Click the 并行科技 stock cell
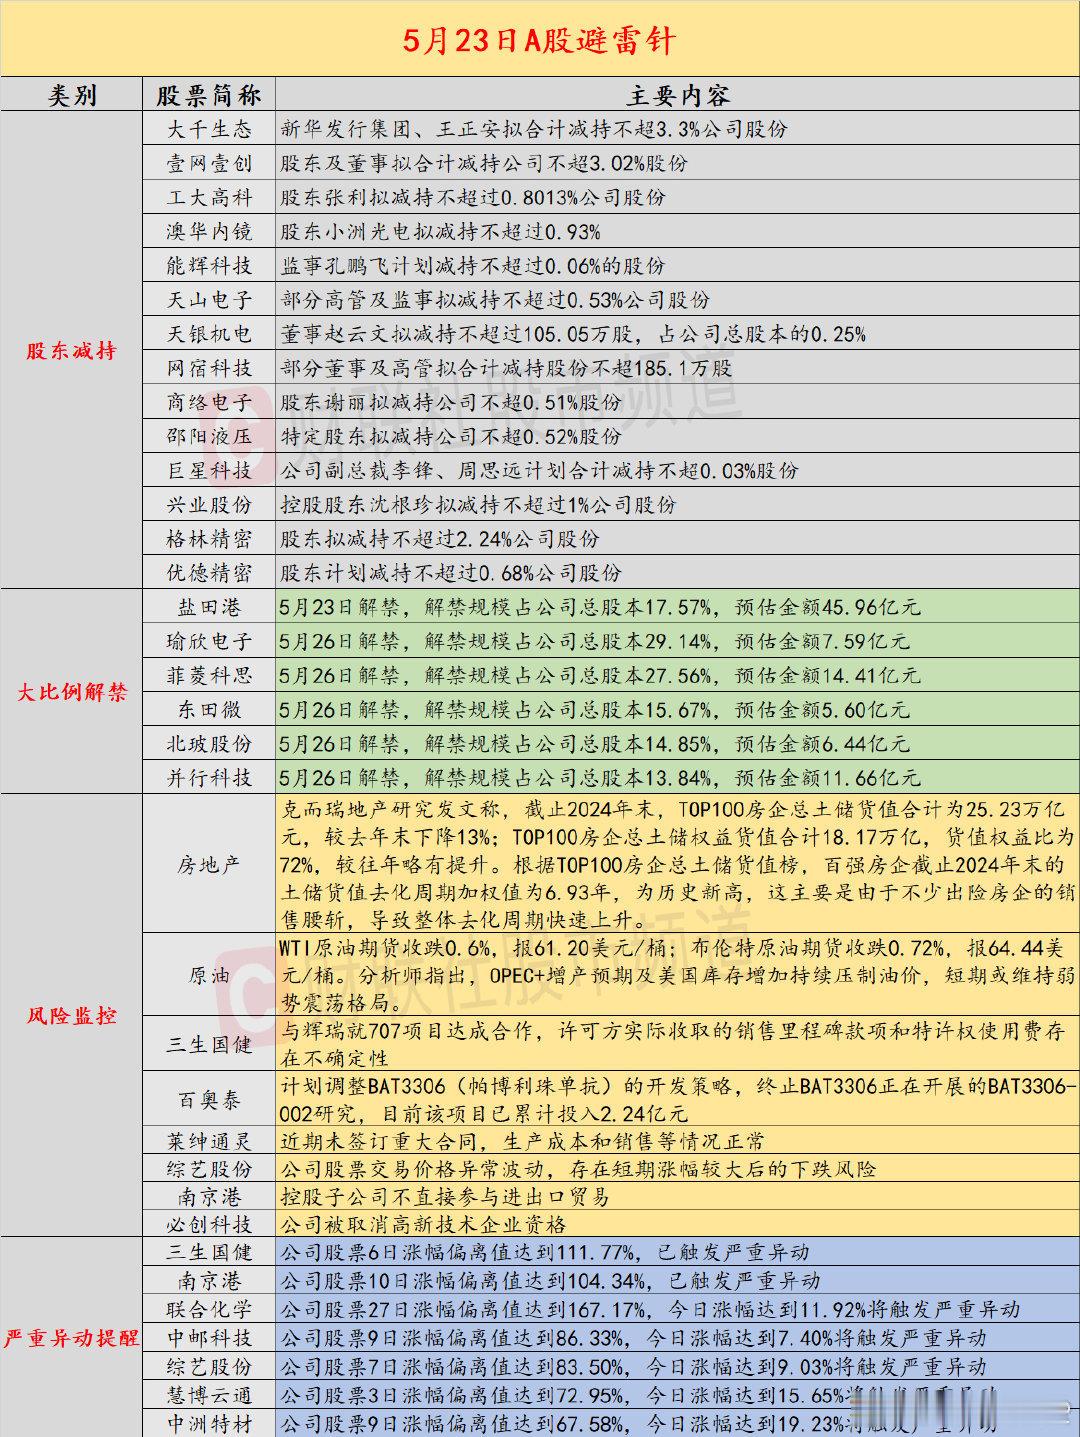 [x=209, y=777]
